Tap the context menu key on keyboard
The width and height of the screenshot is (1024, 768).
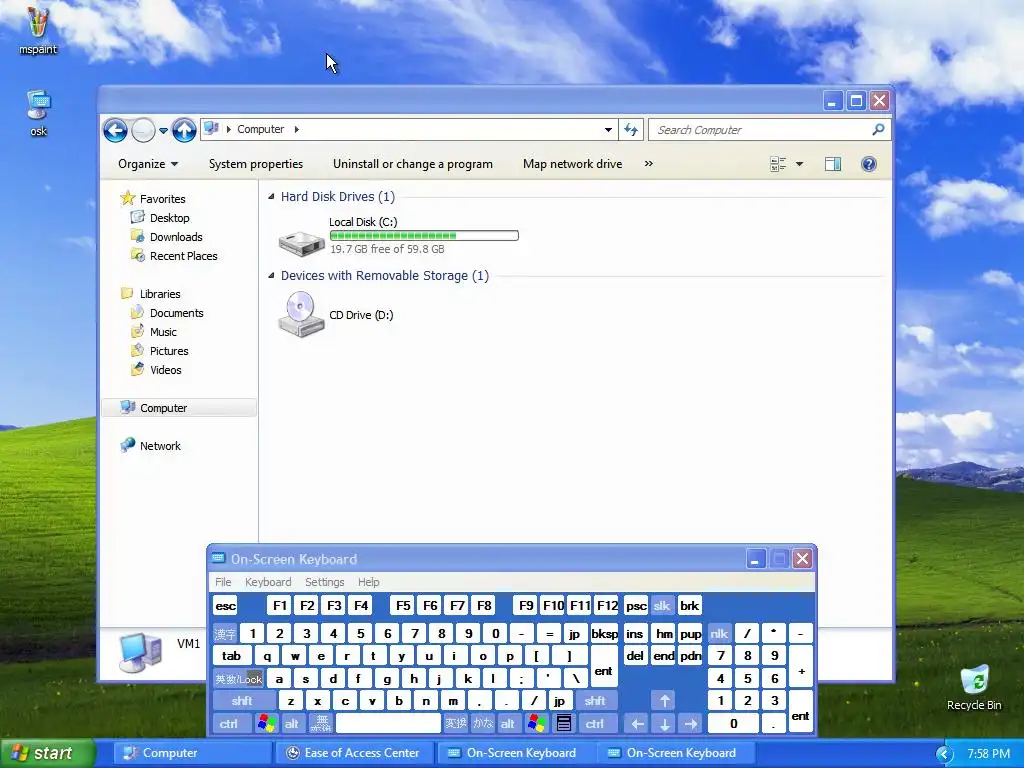point(564,723)
